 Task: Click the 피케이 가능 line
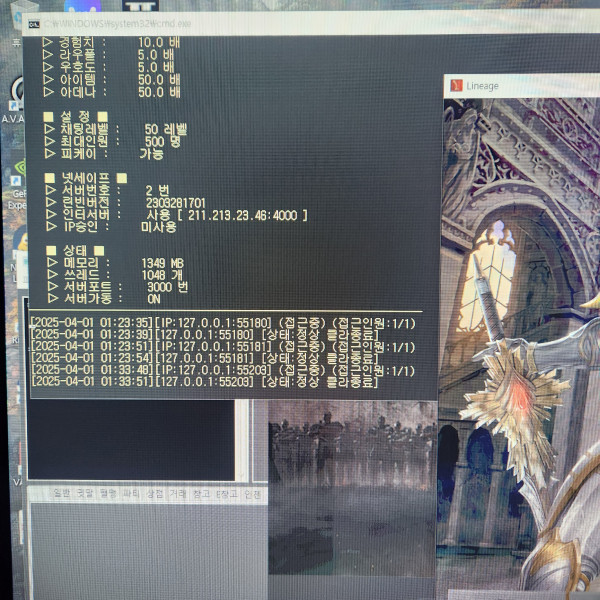pos(104,154)
